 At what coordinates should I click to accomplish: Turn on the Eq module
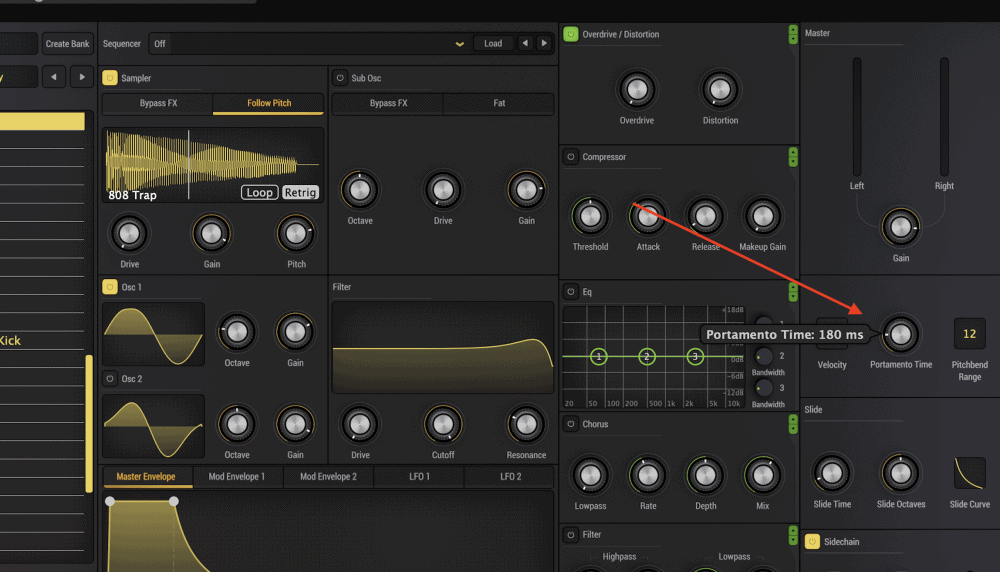click(x=571, y=291)
